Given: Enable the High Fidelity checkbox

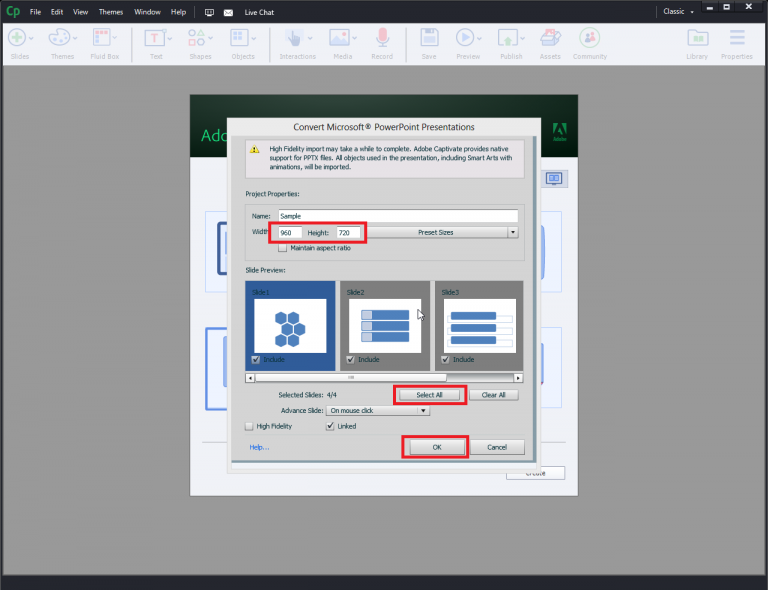Looking at the screenshot, I should 249,426.
